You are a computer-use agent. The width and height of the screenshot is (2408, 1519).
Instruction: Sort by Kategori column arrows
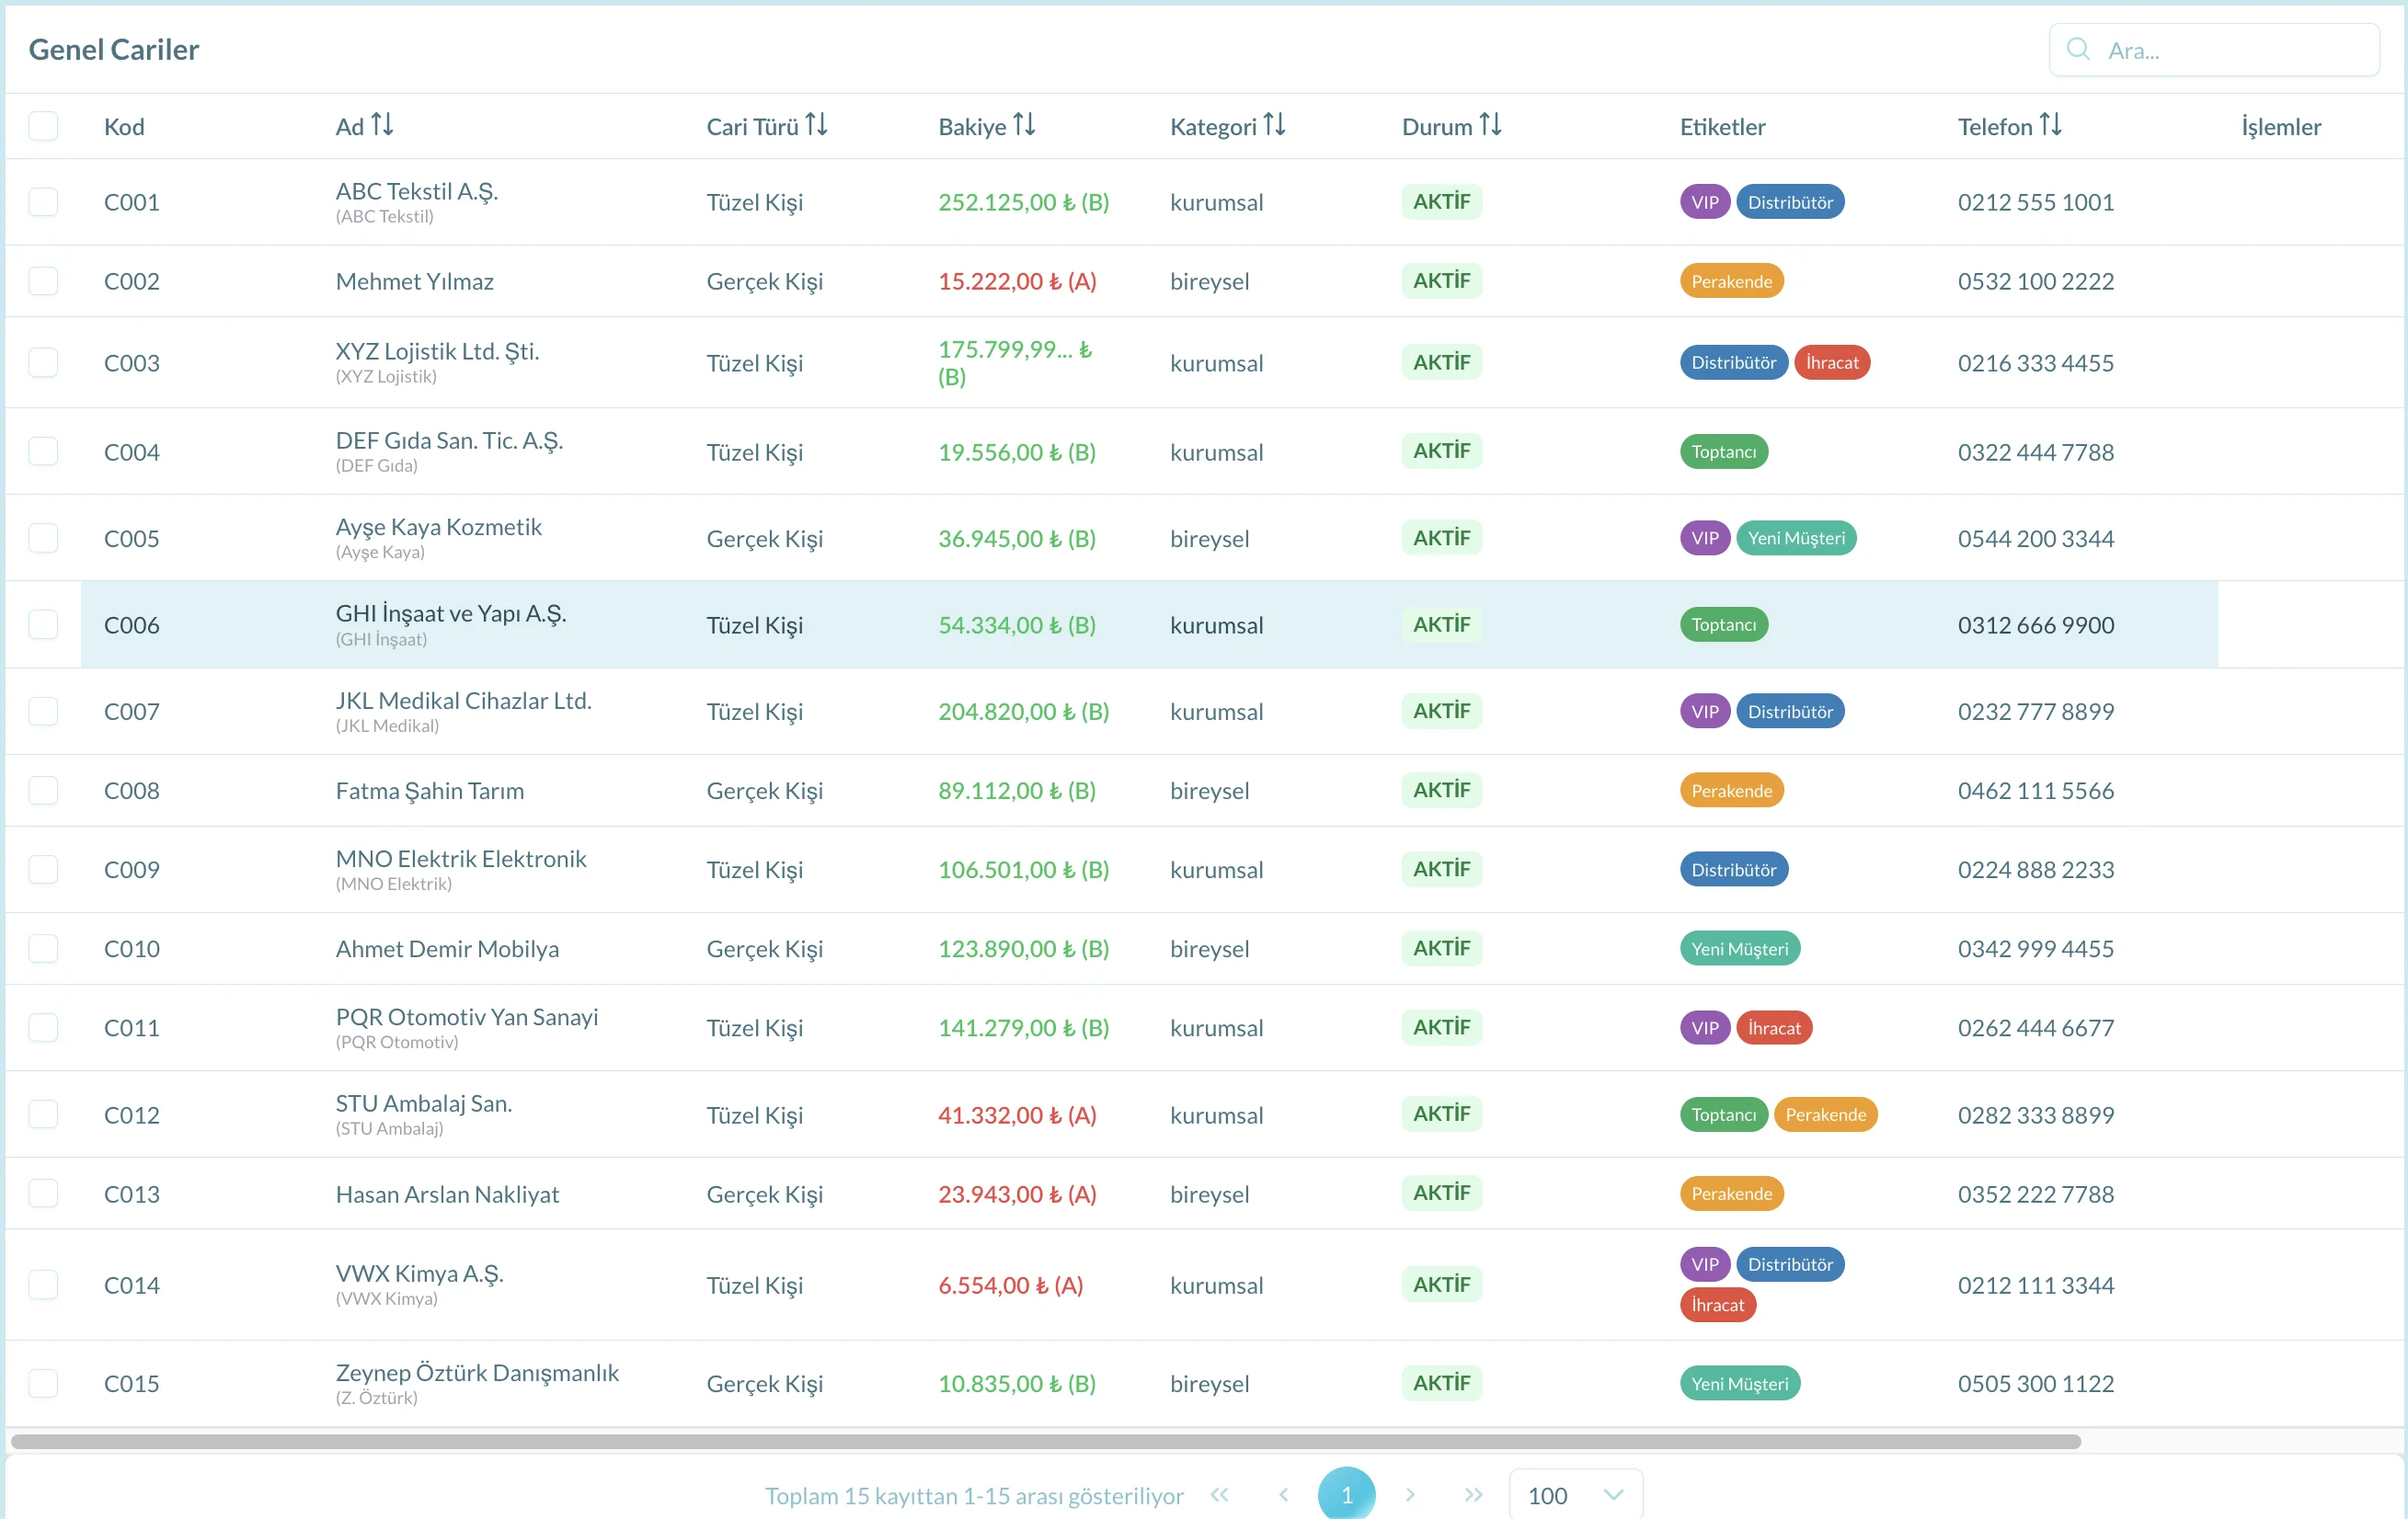(1274, 125)
